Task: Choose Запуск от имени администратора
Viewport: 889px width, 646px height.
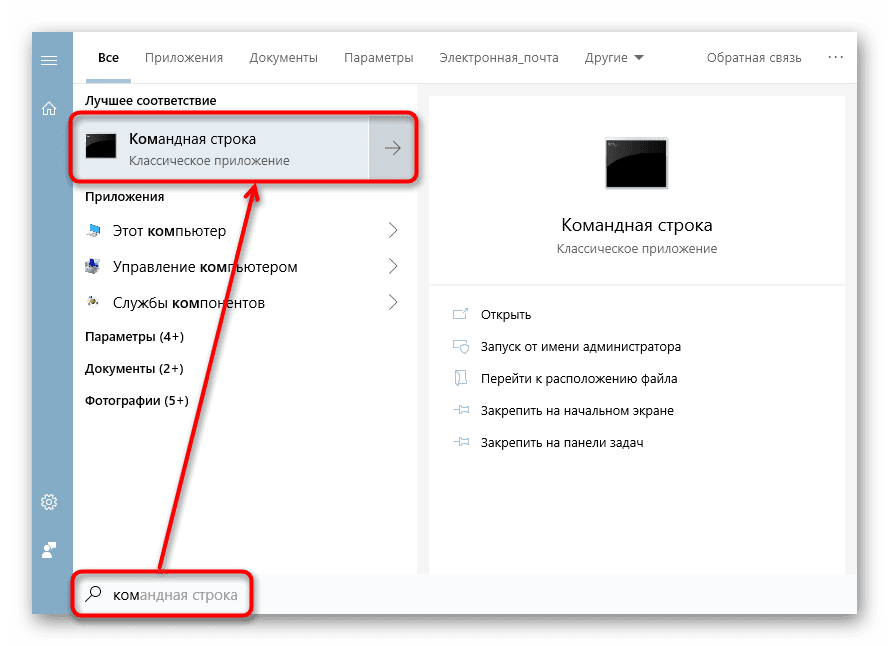Action: click(581, 347)
